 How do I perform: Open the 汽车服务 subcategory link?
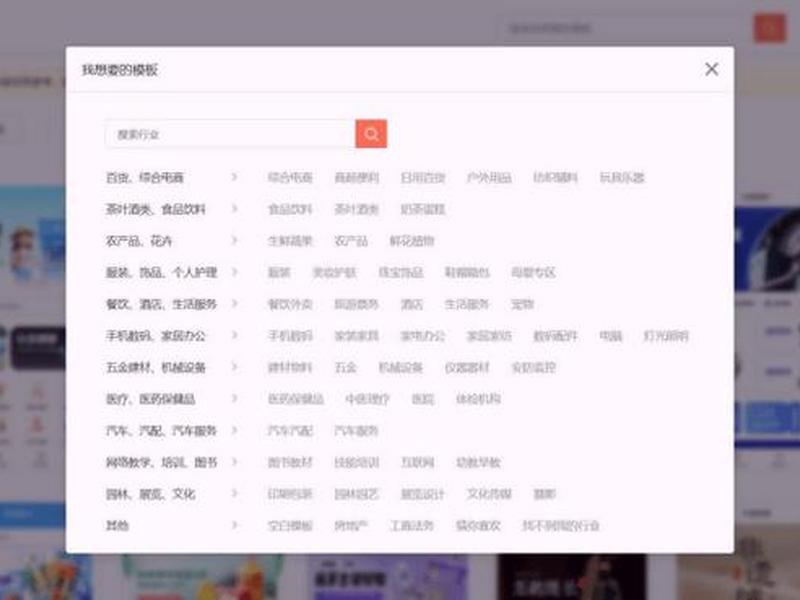pyautogui.click(x=357, y=431)
